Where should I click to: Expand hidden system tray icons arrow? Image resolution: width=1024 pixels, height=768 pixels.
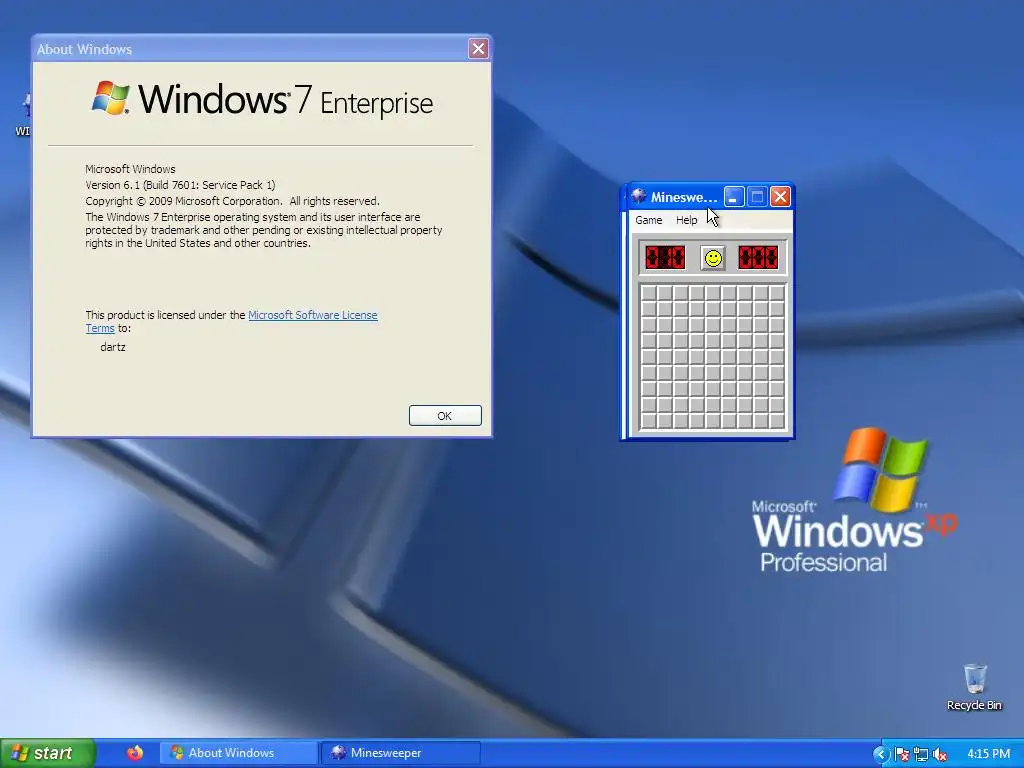[880, 754]
